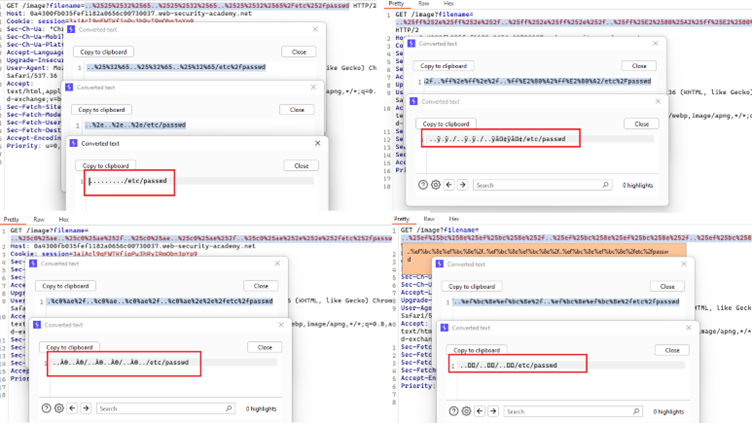Focus Search field in the %ff%2e decoding dialog
The width and height of the screenshot is (752, 423).
point(543,185)
